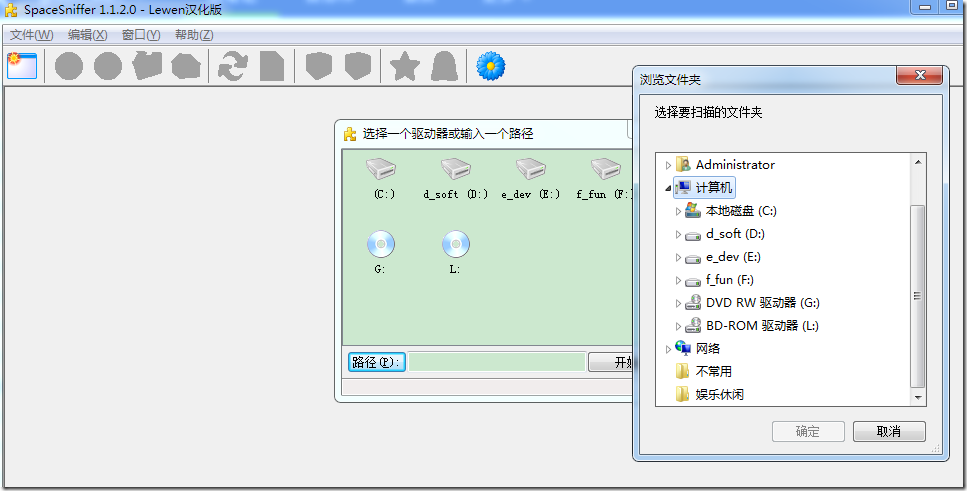Select the C: drive icon
This screenshot has height=491, width=967.
pyautogui.click(x=381, y=167)
